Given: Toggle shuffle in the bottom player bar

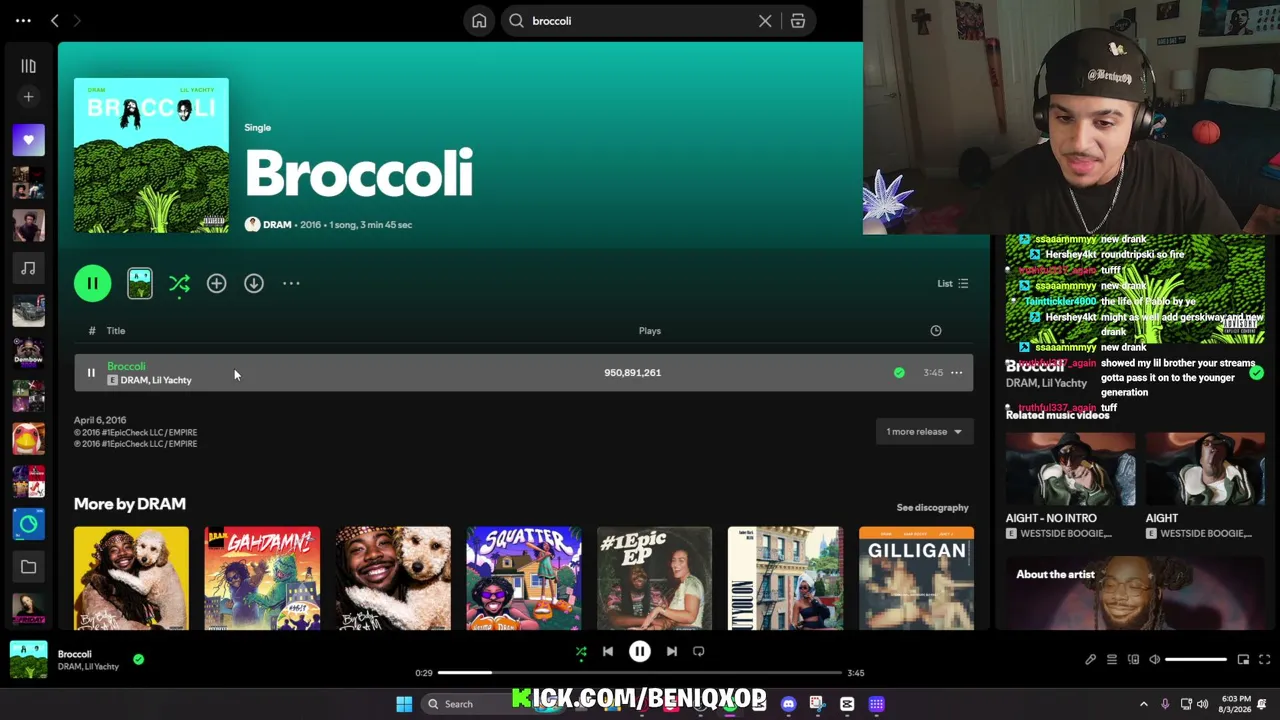Looking at the screenshot, I should tap(581, 652).
